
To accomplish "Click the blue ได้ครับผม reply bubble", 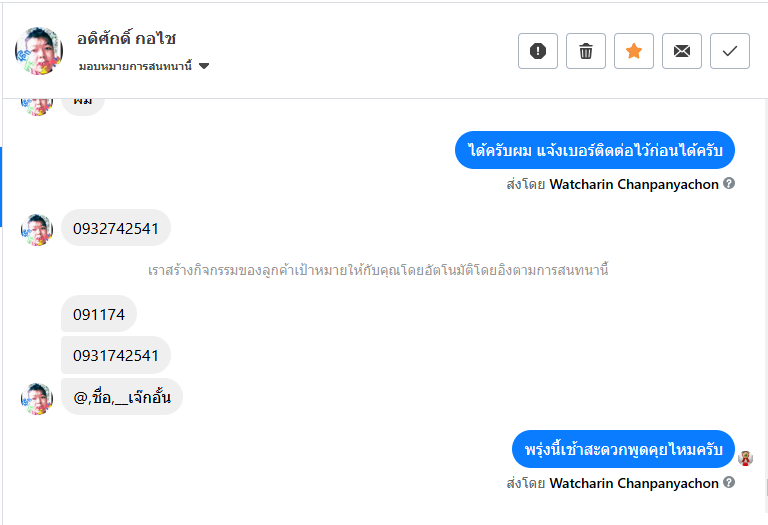I will (595, 150).
